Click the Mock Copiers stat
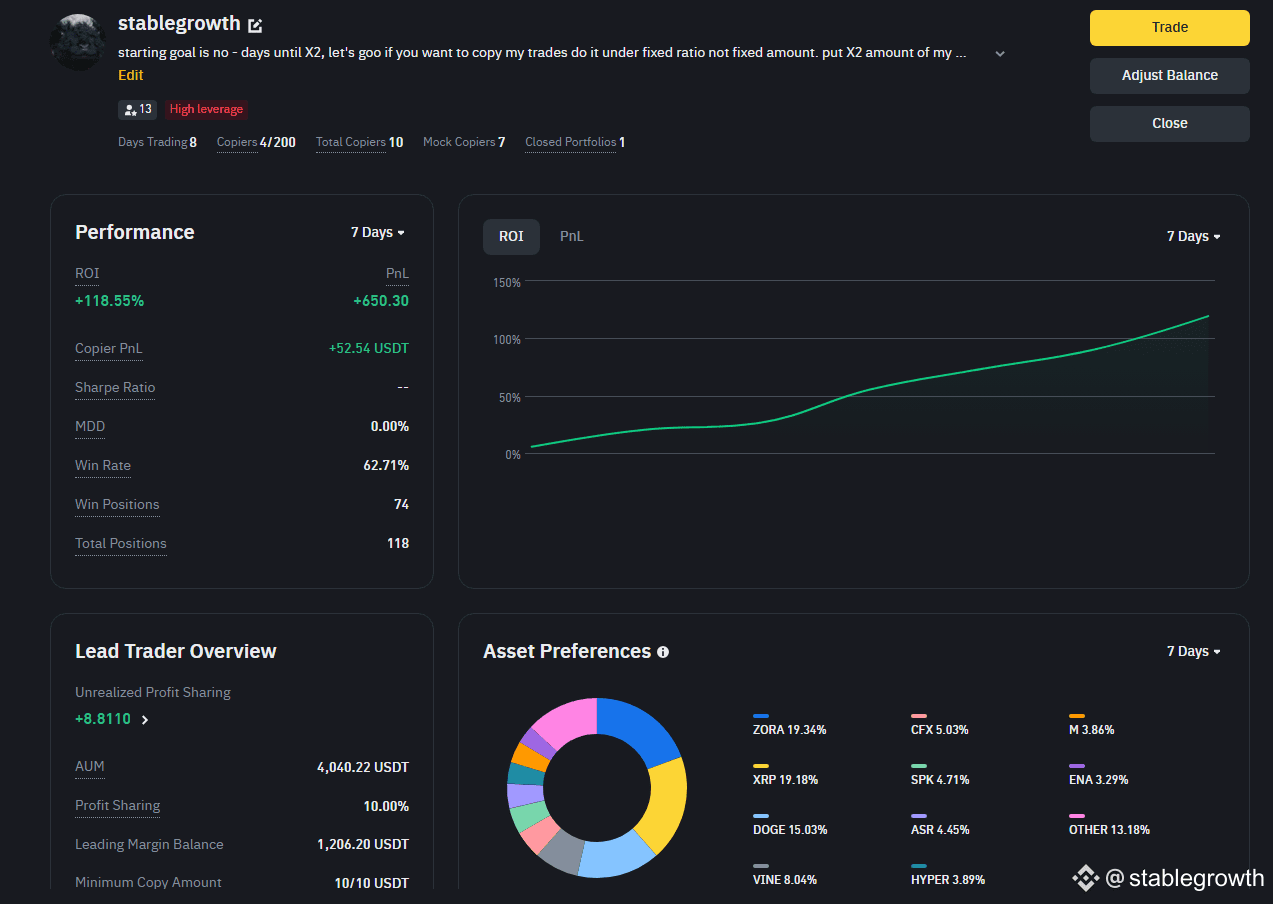 pos(464,142)
